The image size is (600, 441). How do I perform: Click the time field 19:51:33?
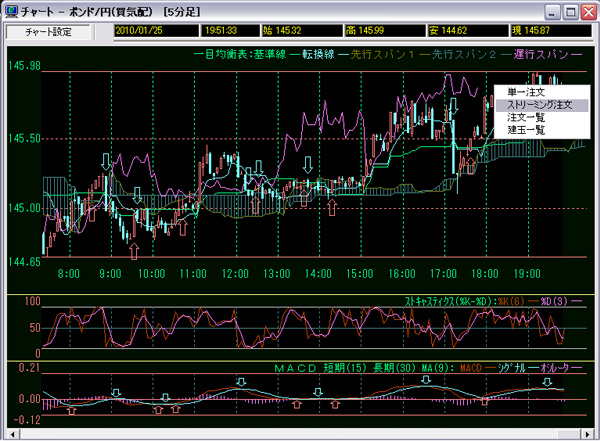[x=230, y=31]
